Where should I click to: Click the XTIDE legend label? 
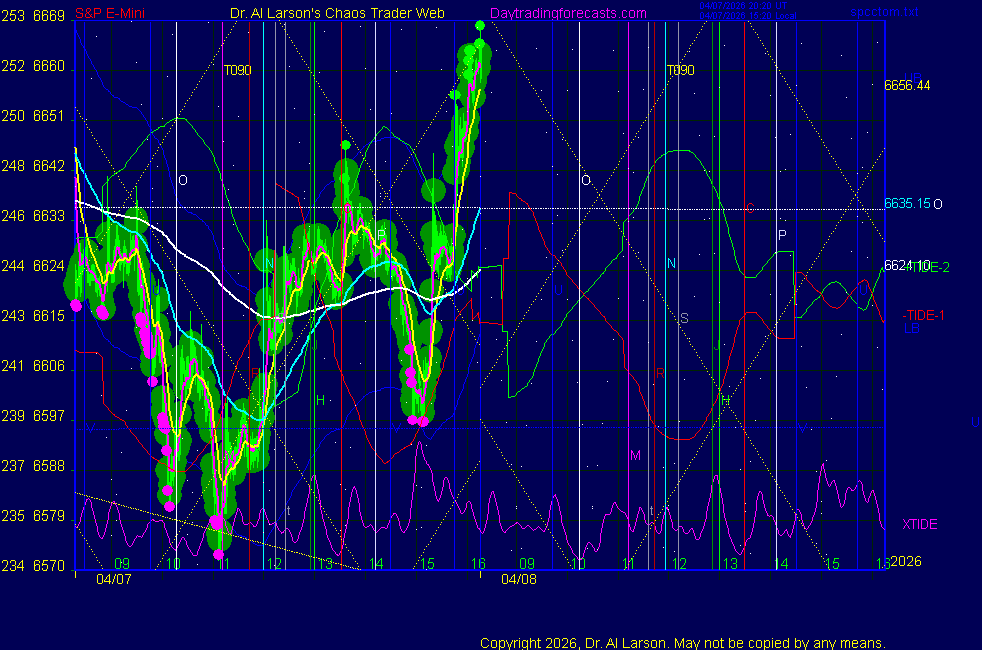tap(919, 524)
